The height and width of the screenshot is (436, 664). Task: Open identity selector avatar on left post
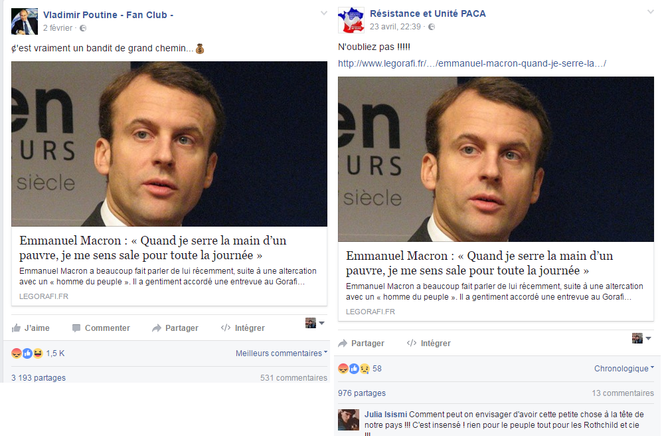coord(314,323)
